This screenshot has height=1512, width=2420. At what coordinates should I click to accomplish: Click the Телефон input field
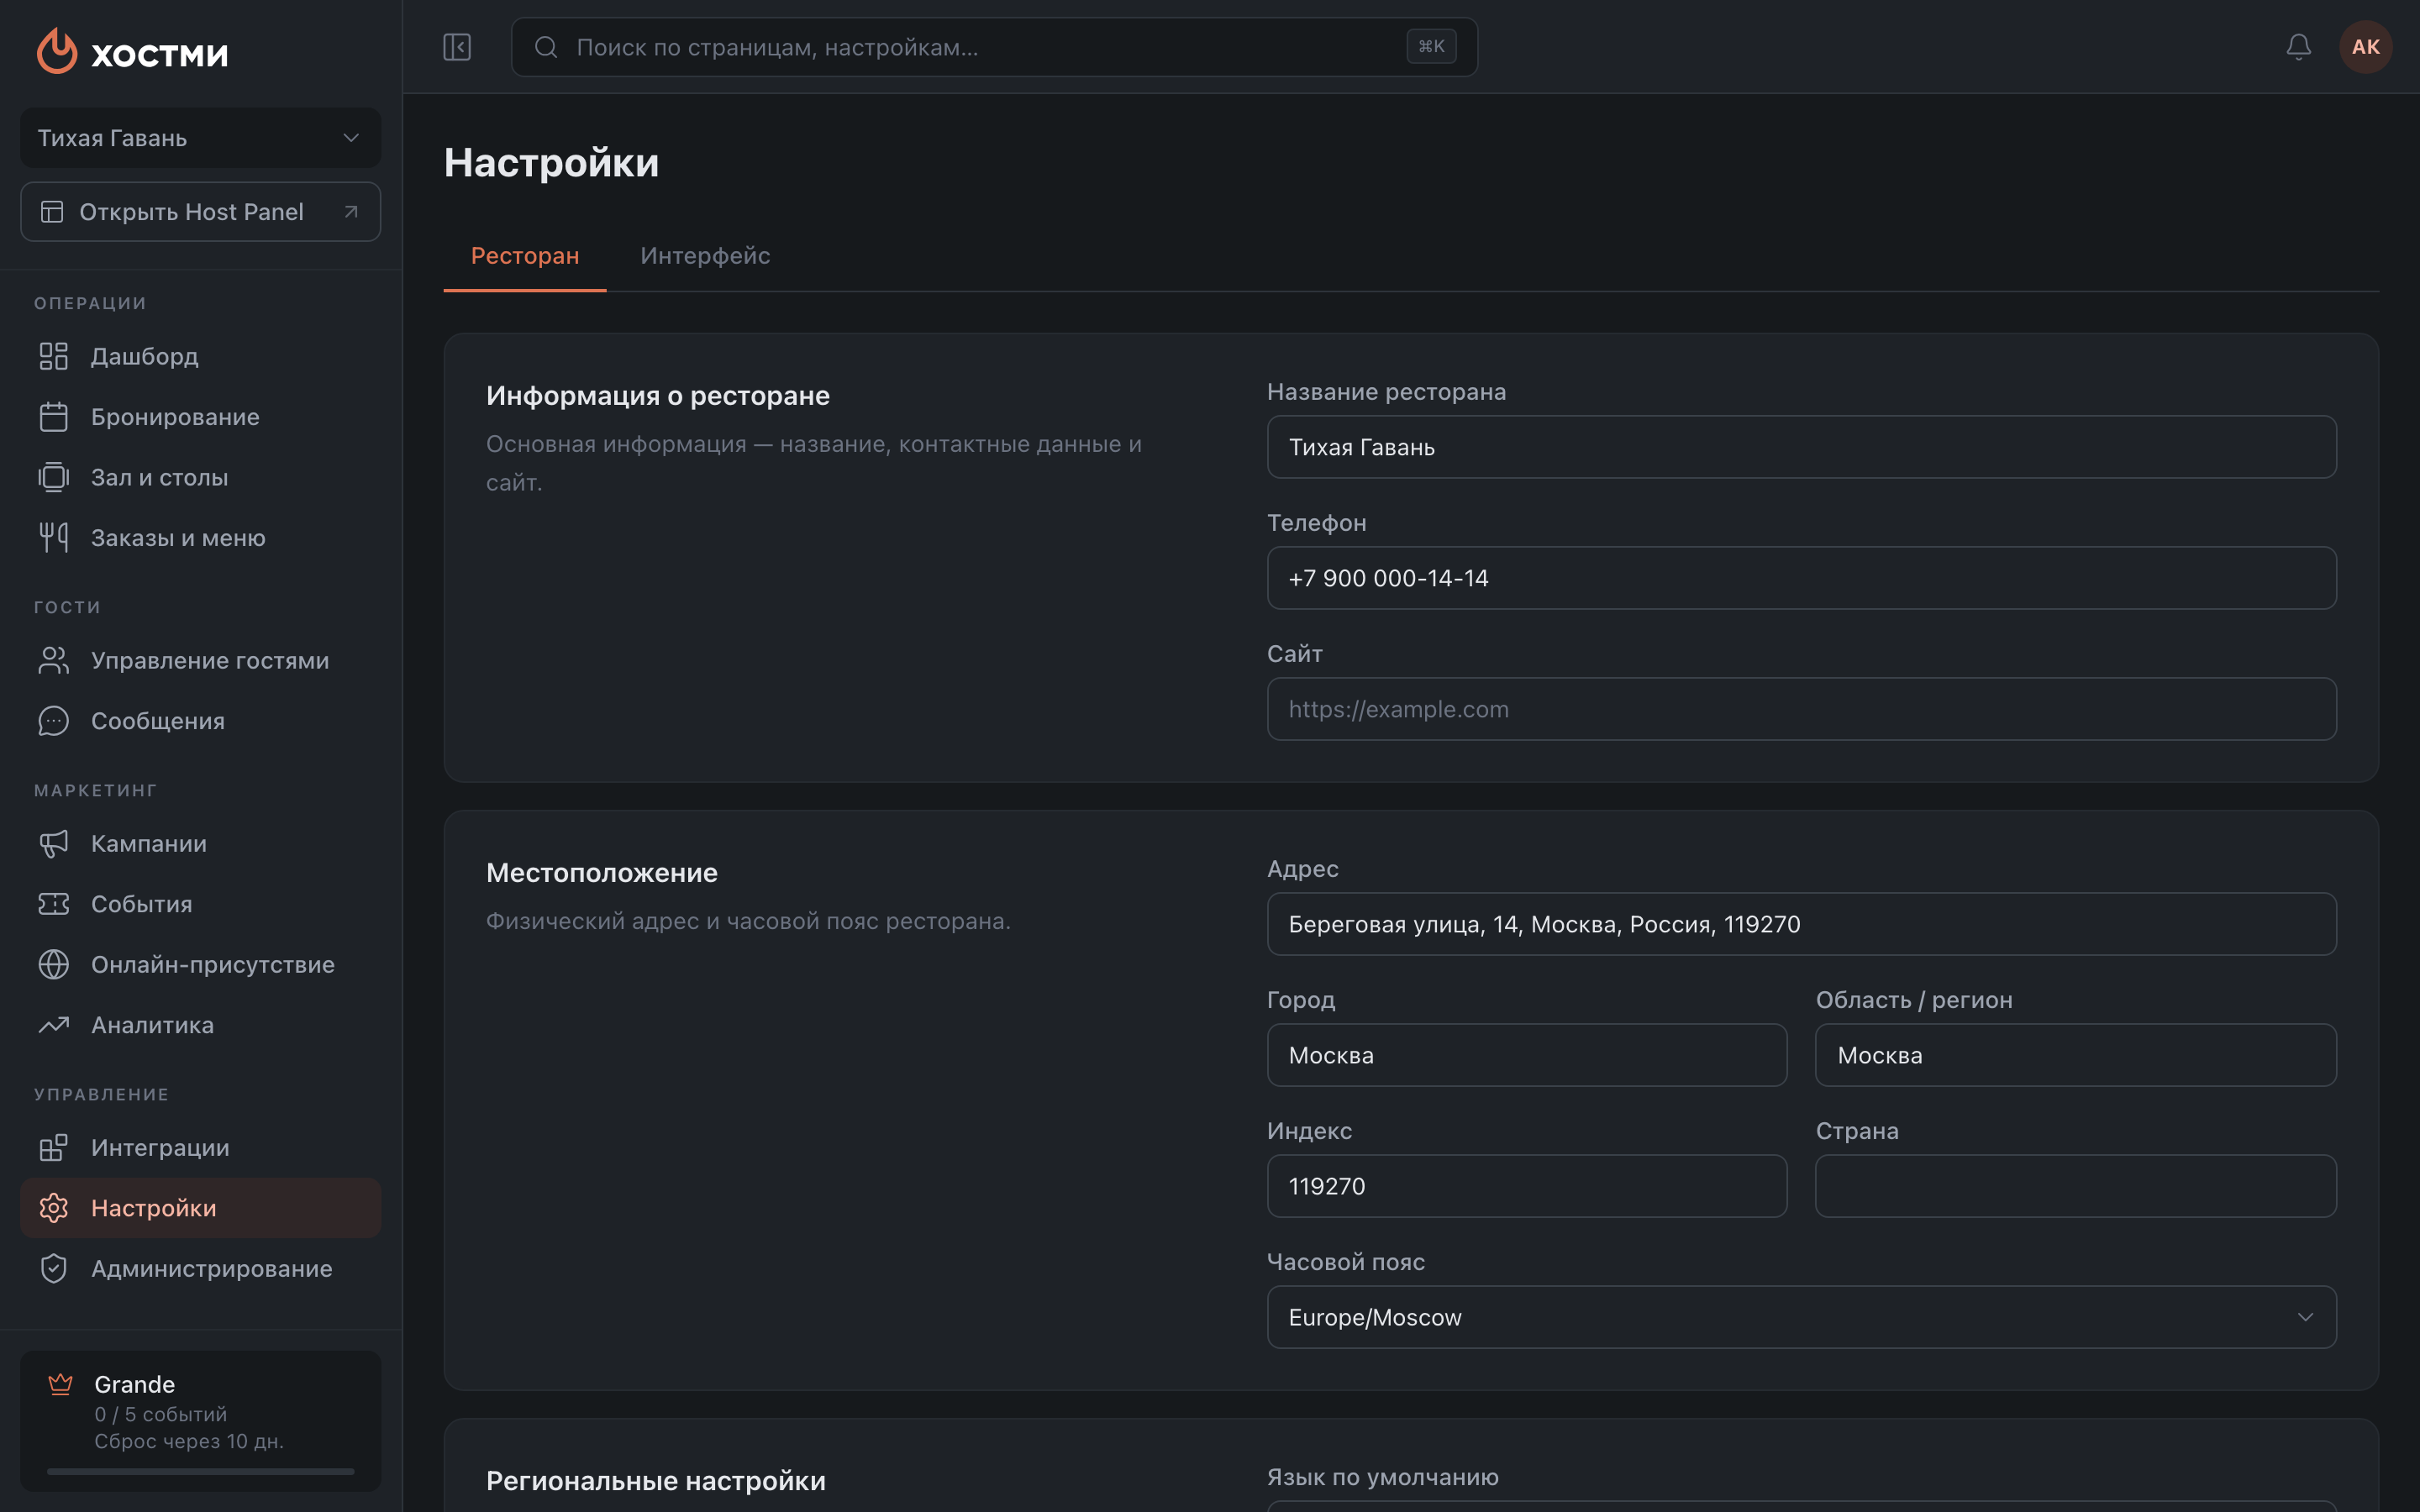click(x=1801, y=578)
